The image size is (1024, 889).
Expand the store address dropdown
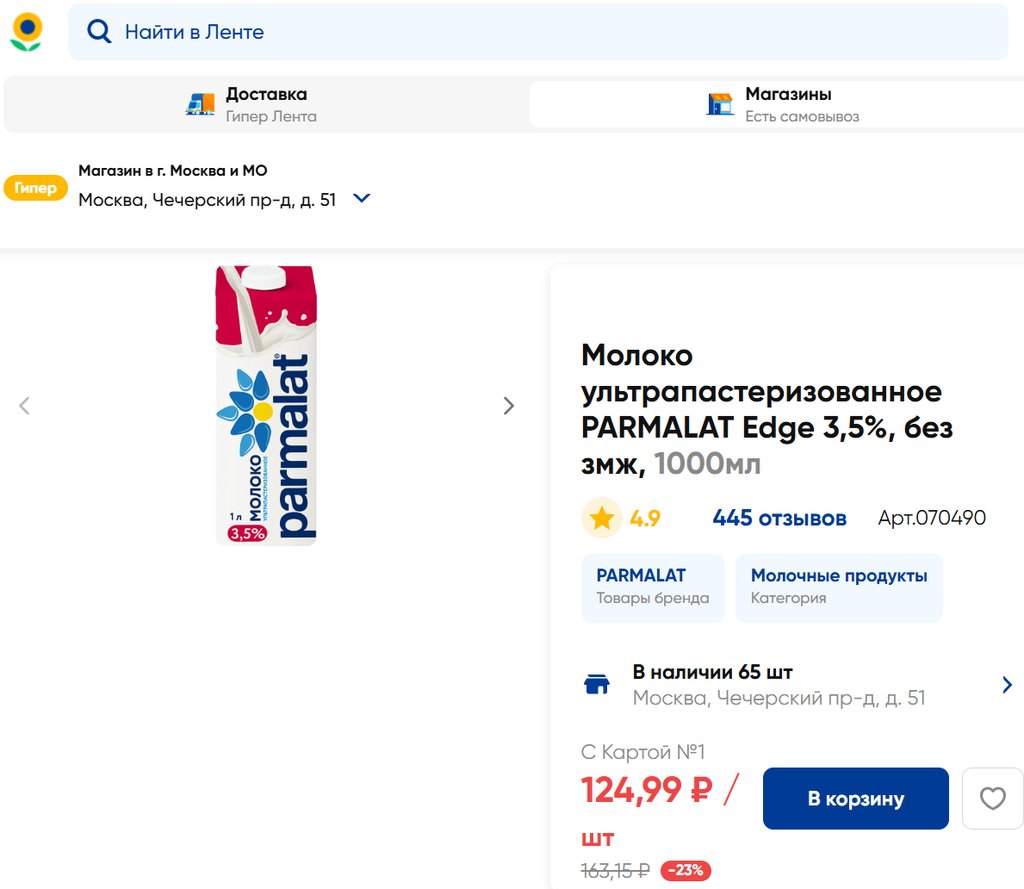point(362,199)
